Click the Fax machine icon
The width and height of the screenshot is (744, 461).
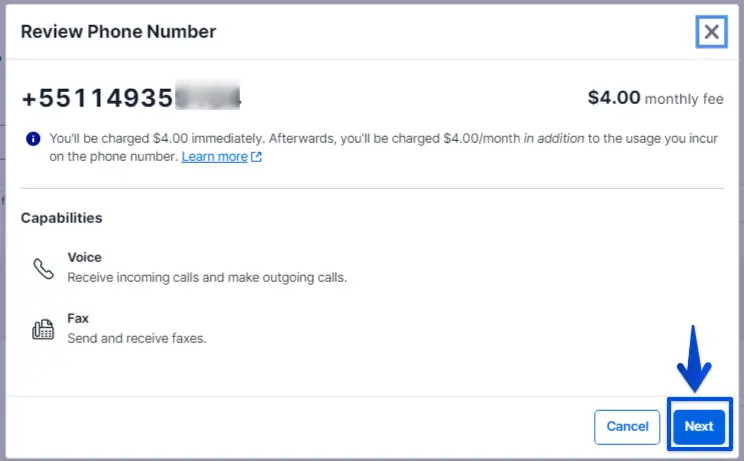point(43,329)
